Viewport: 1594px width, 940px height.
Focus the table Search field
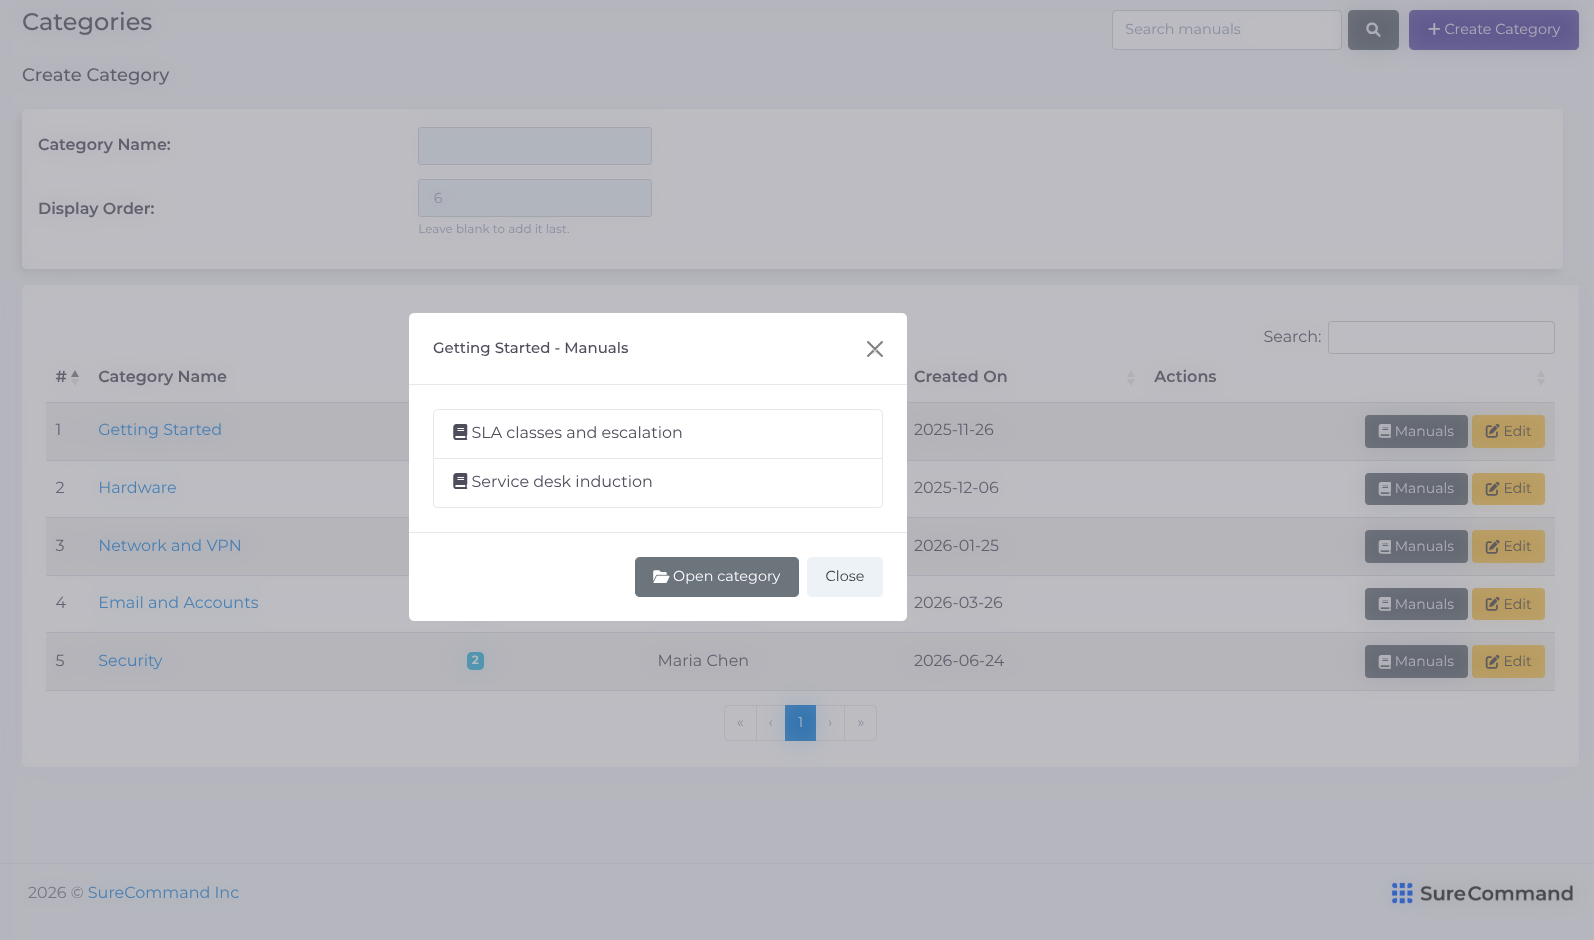coord(1441,337)
